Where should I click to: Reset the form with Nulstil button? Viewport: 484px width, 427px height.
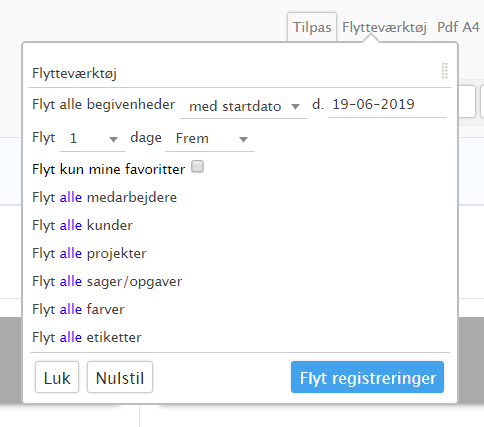pos(120,377)
